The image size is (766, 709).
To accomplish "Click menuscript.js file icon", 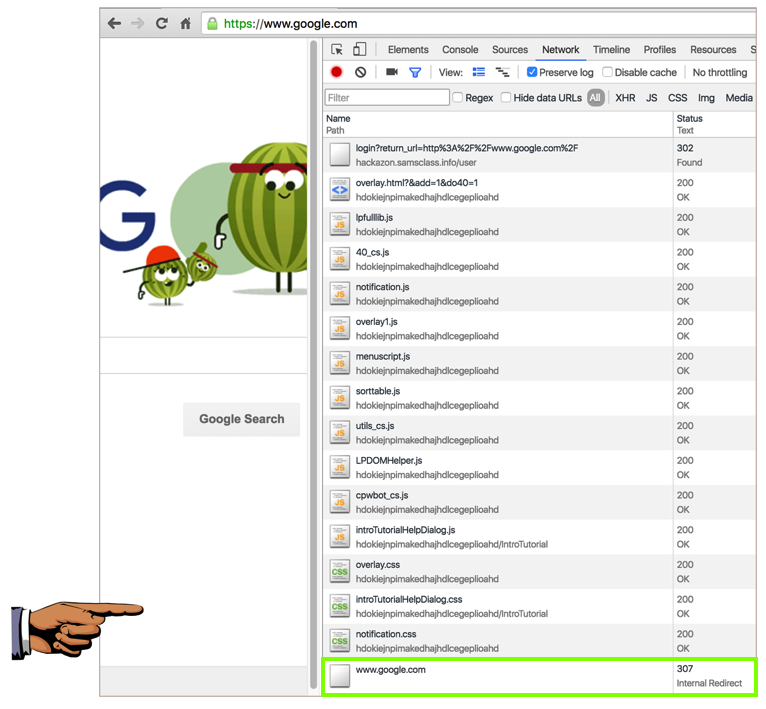I will (340, 363).
